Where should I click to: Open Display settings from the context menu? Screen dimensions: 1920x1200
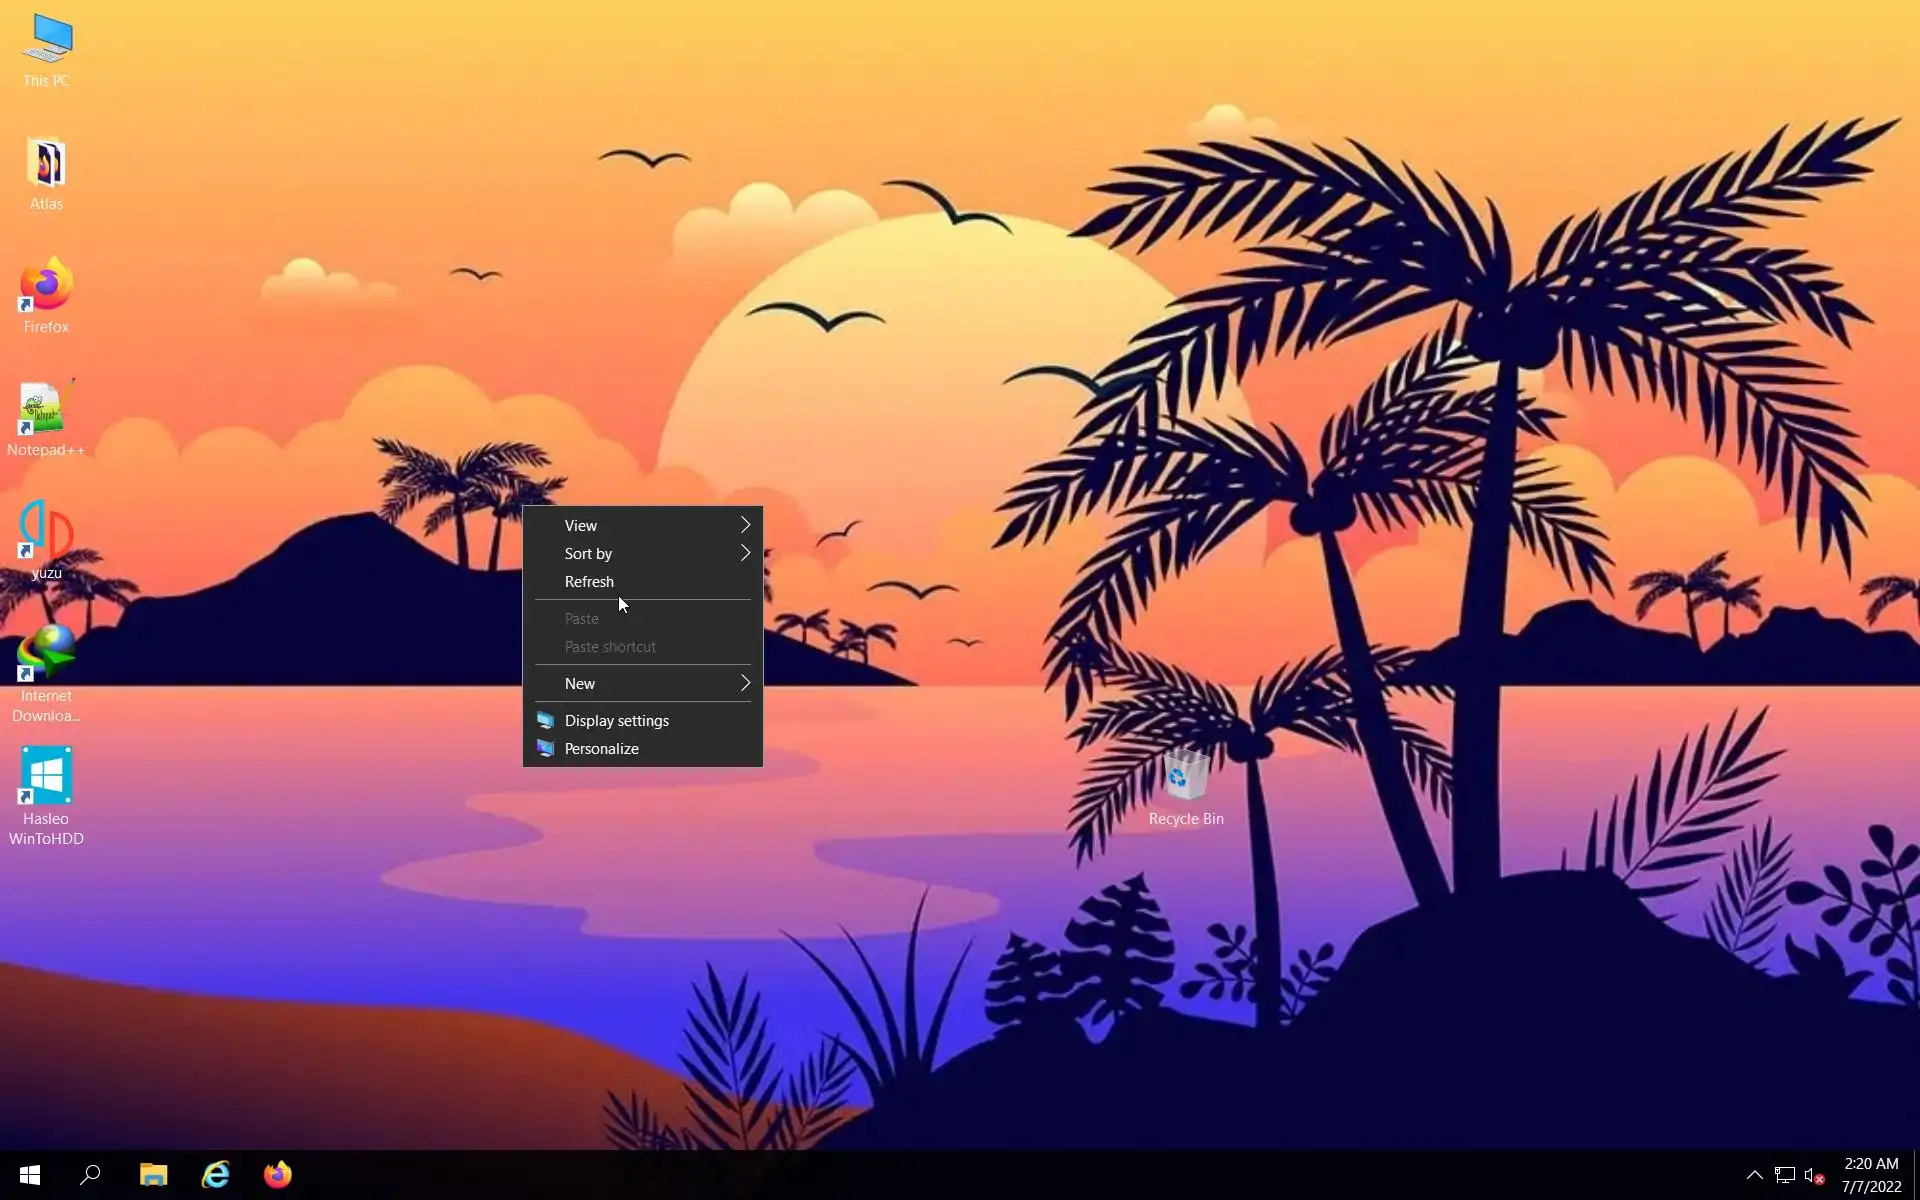[x=616, y=720]
